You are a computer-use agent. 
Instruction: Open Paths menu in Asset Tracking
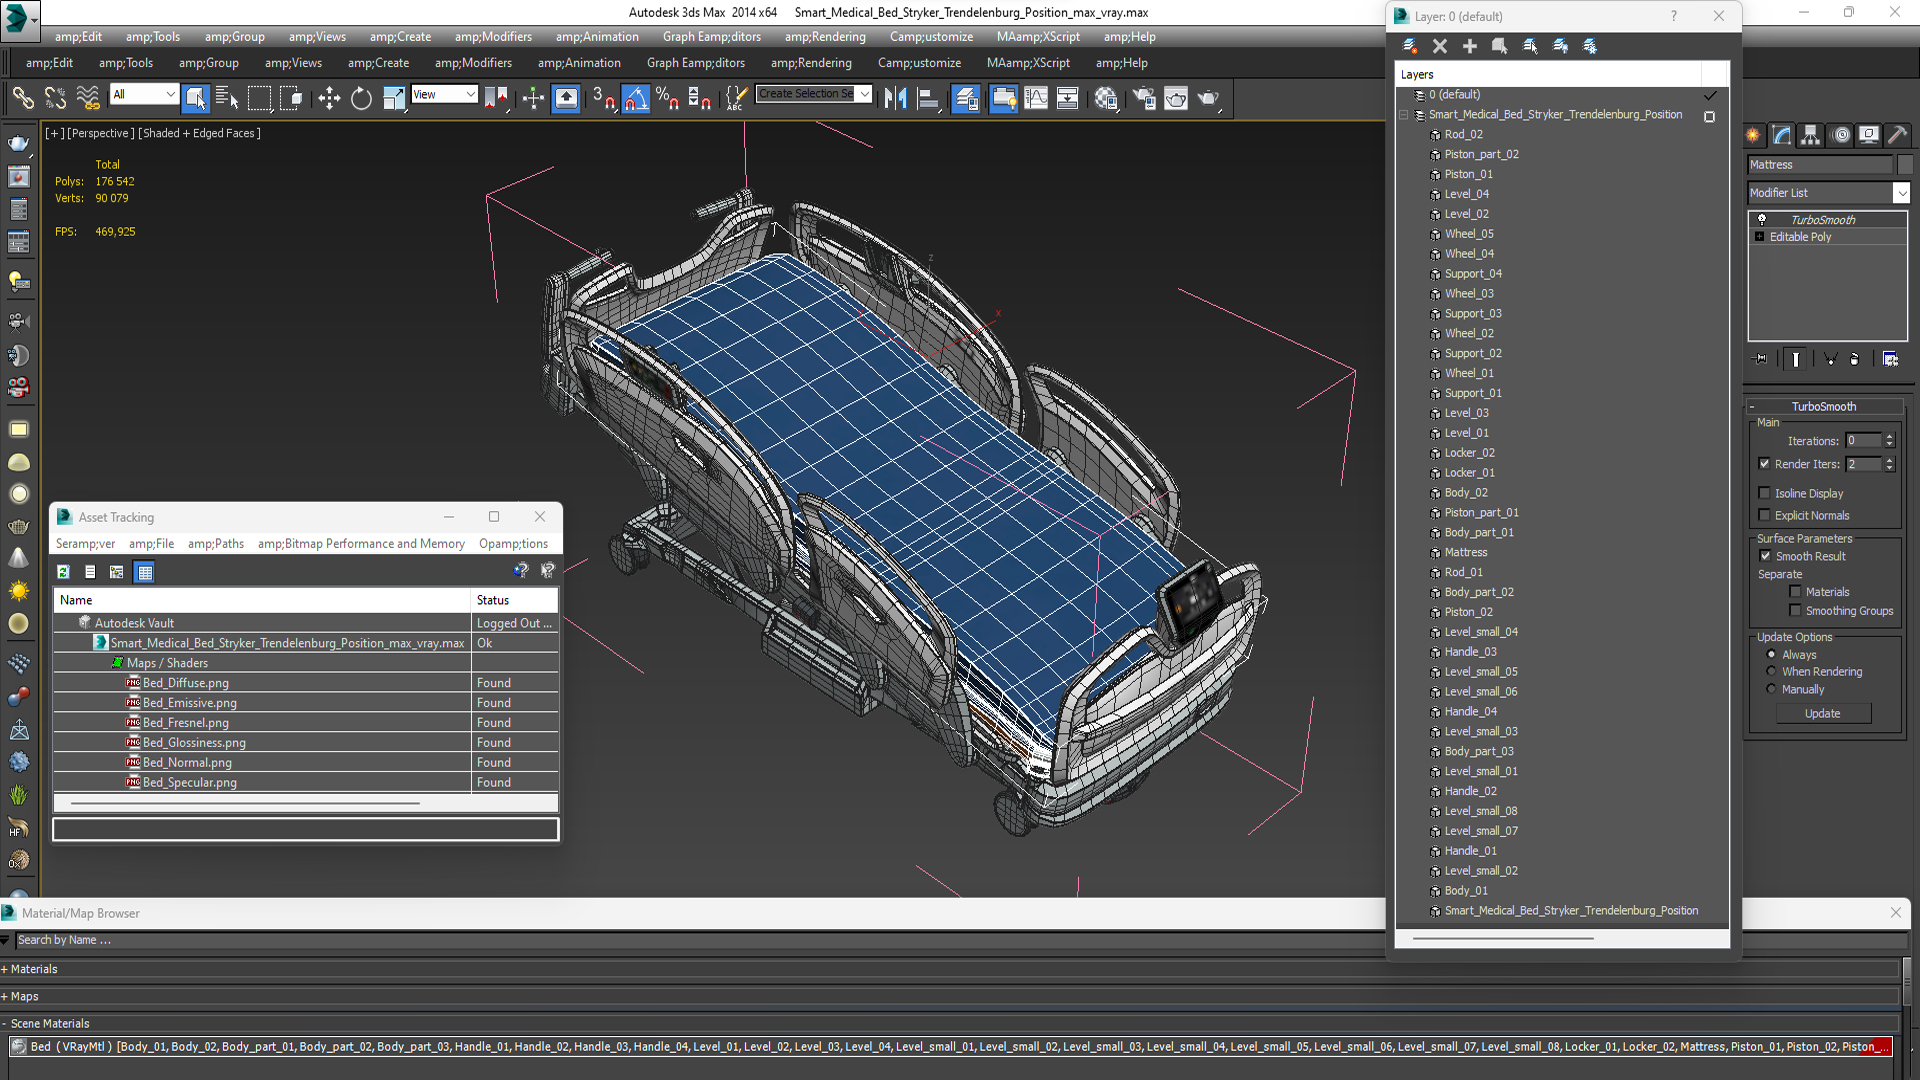coord(215,544)
